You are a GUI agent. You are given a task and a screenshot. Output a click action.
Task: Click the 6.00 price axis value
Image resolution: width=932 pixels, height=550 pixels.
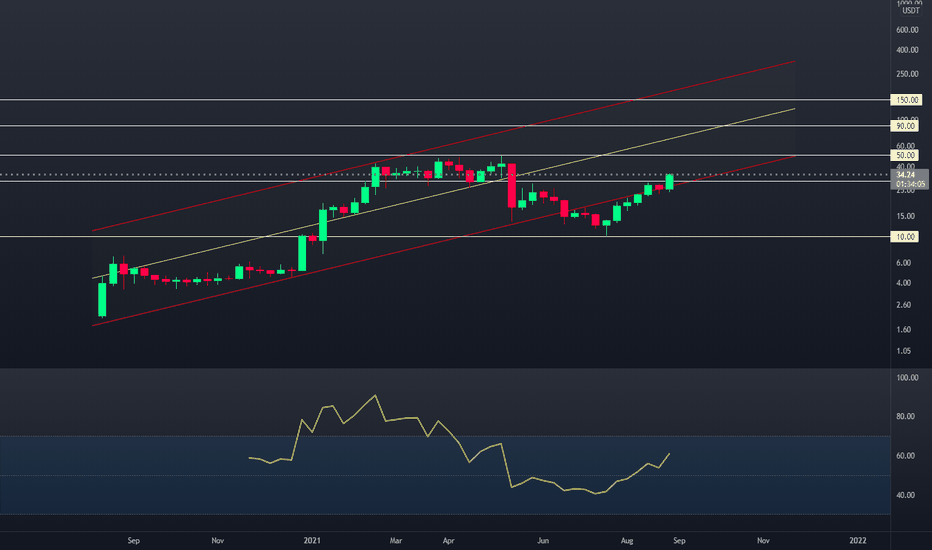(x=903, y=263)
